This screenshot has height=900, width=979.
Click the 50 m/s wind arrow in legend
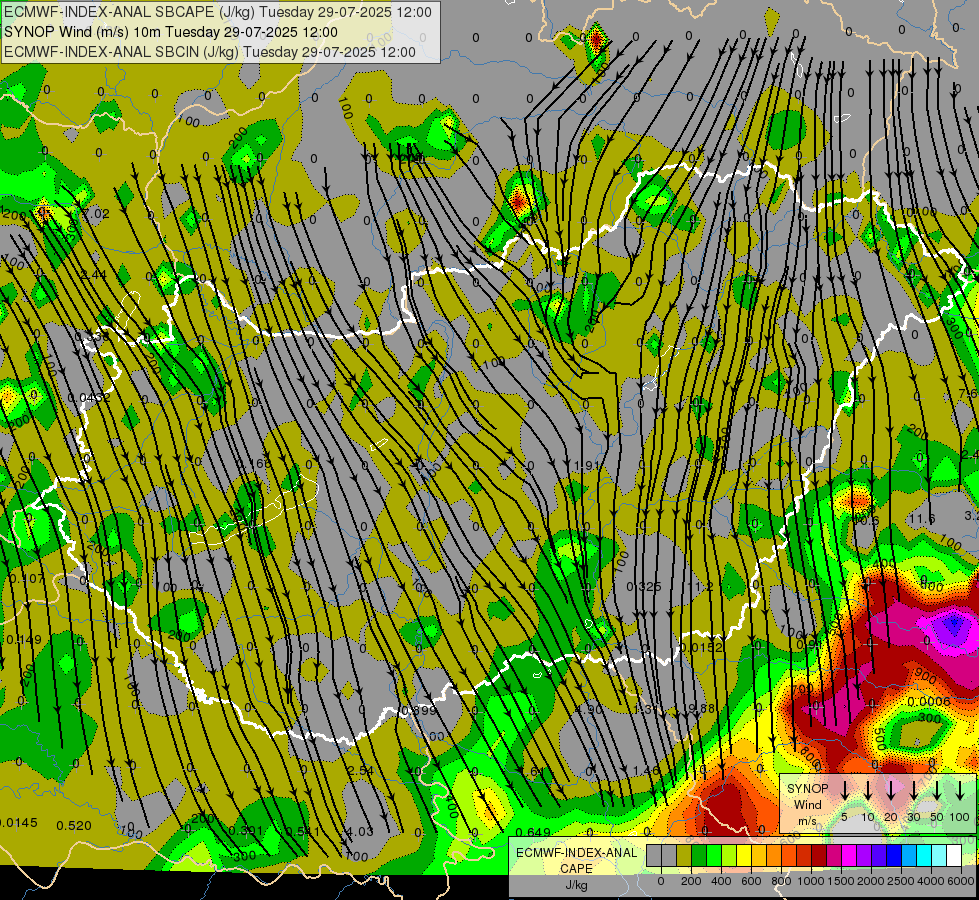pyautogui.click(x=937, y=789)
